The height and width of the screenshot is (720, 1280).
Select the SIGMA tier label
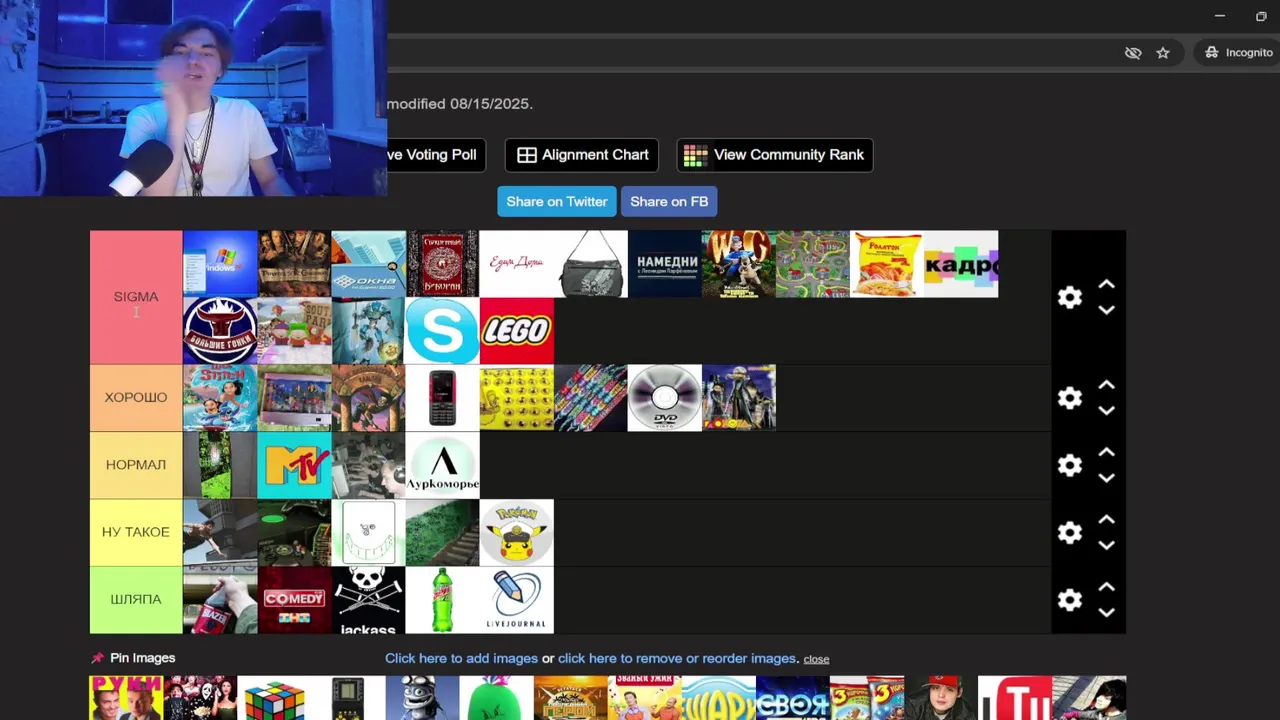click(x=136, y=297)
